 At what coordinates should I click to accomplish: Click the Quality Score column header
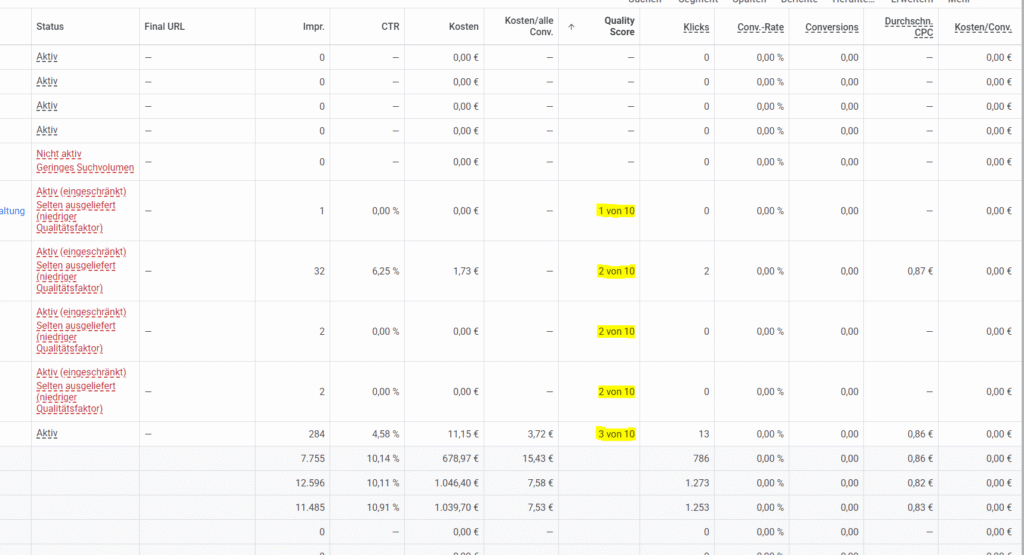click(x=619, y=26)
